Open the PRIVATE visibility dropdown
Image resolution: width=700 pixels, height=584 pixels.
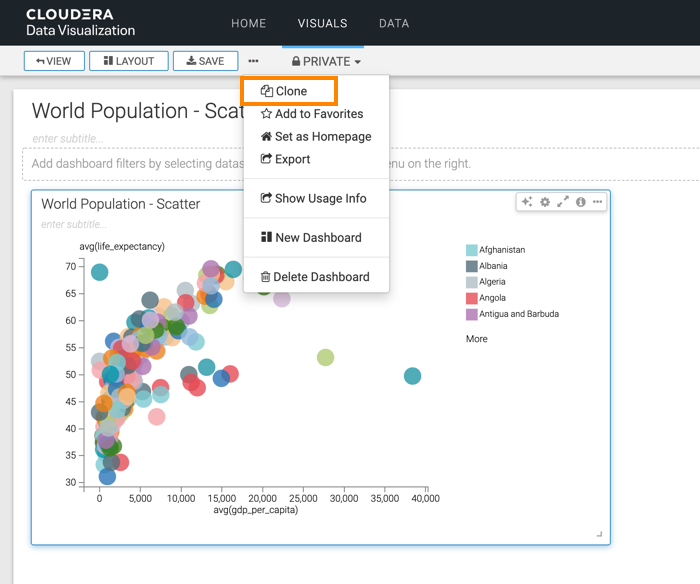(325, 61)
